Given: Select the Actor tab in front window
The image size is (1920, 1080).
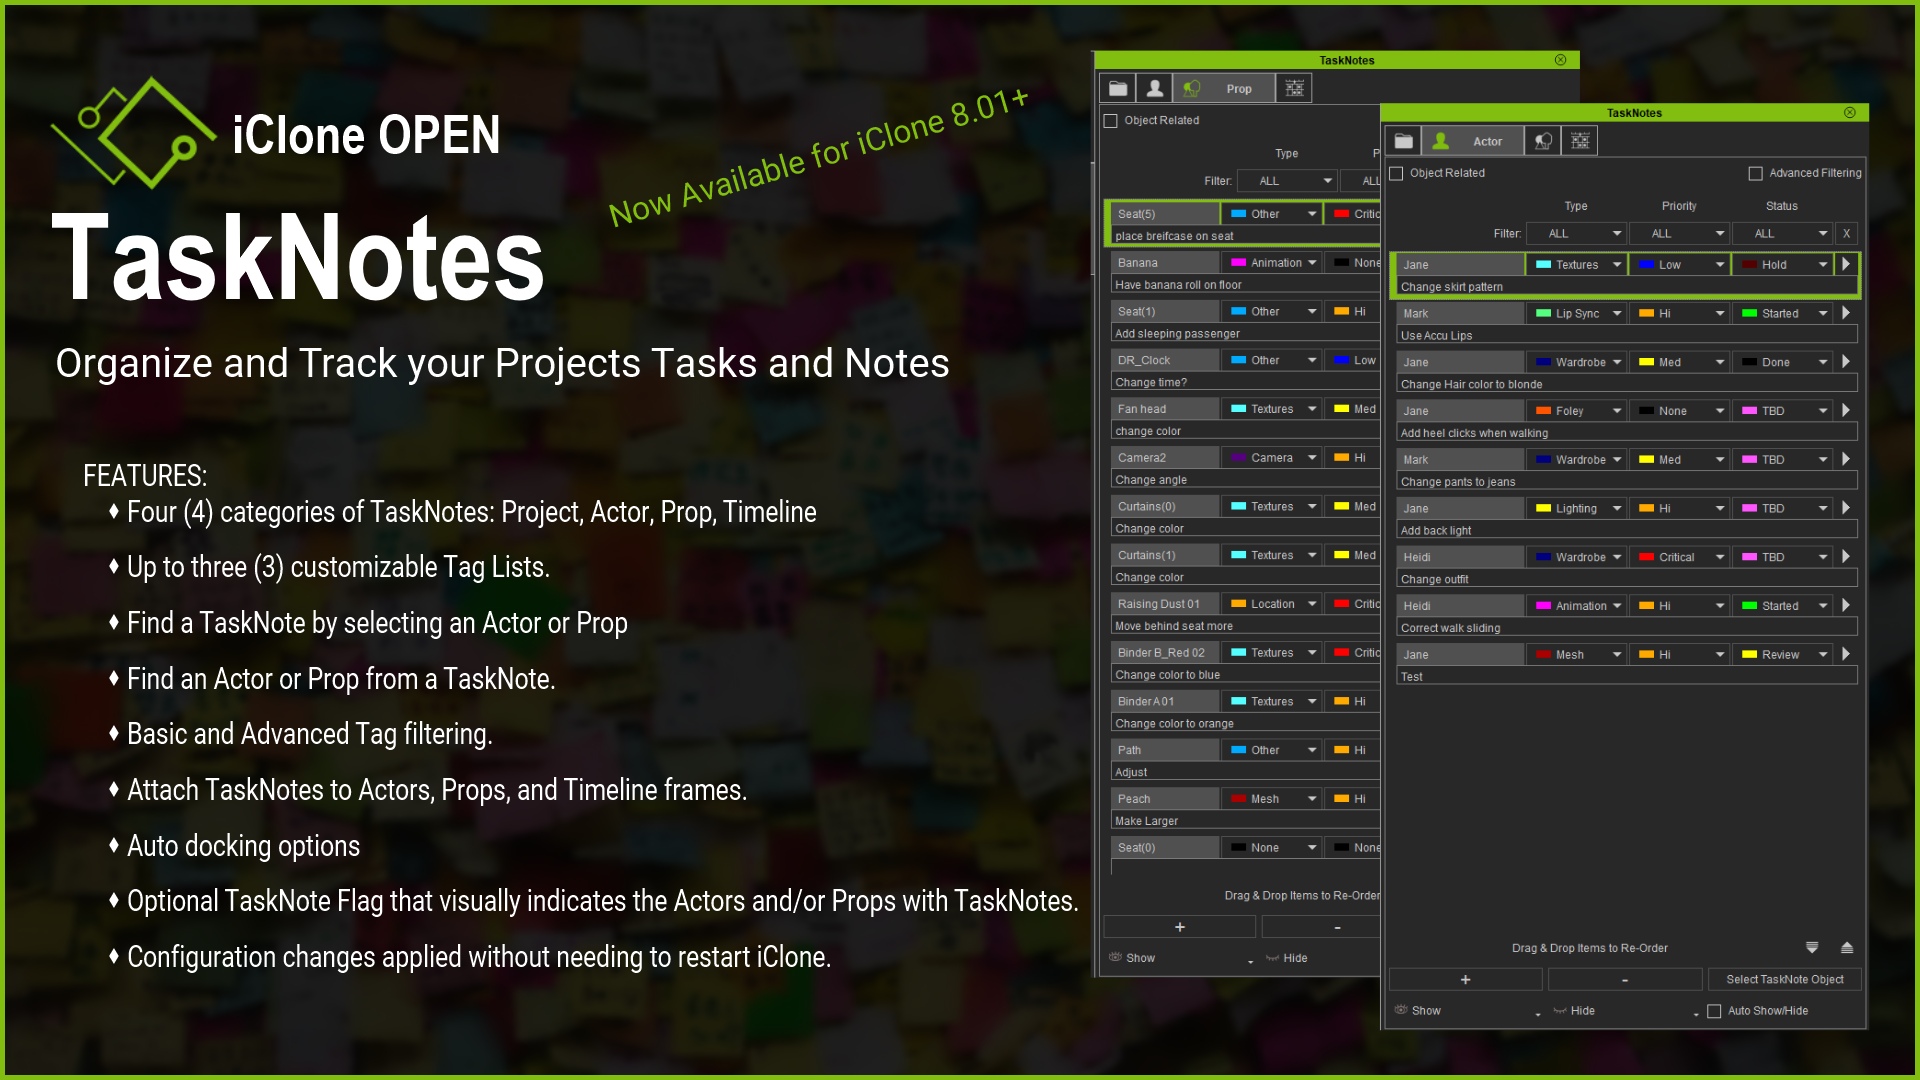Looking at the screenshot, I should 1472,141.
